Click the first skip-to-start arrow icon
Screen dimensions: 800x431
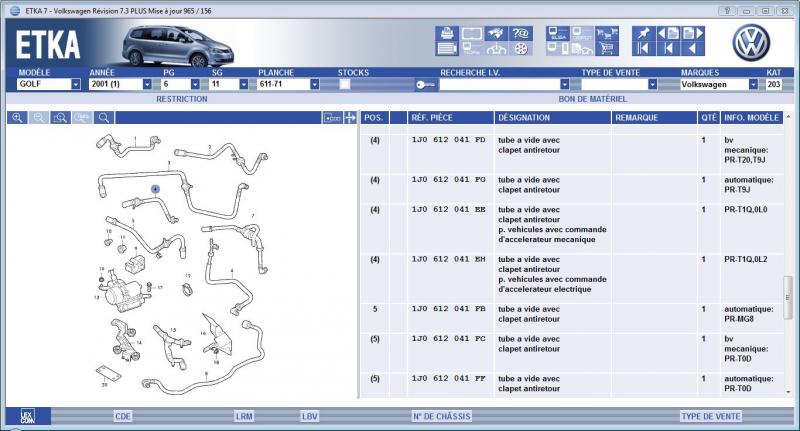click(x=644, y=48)
